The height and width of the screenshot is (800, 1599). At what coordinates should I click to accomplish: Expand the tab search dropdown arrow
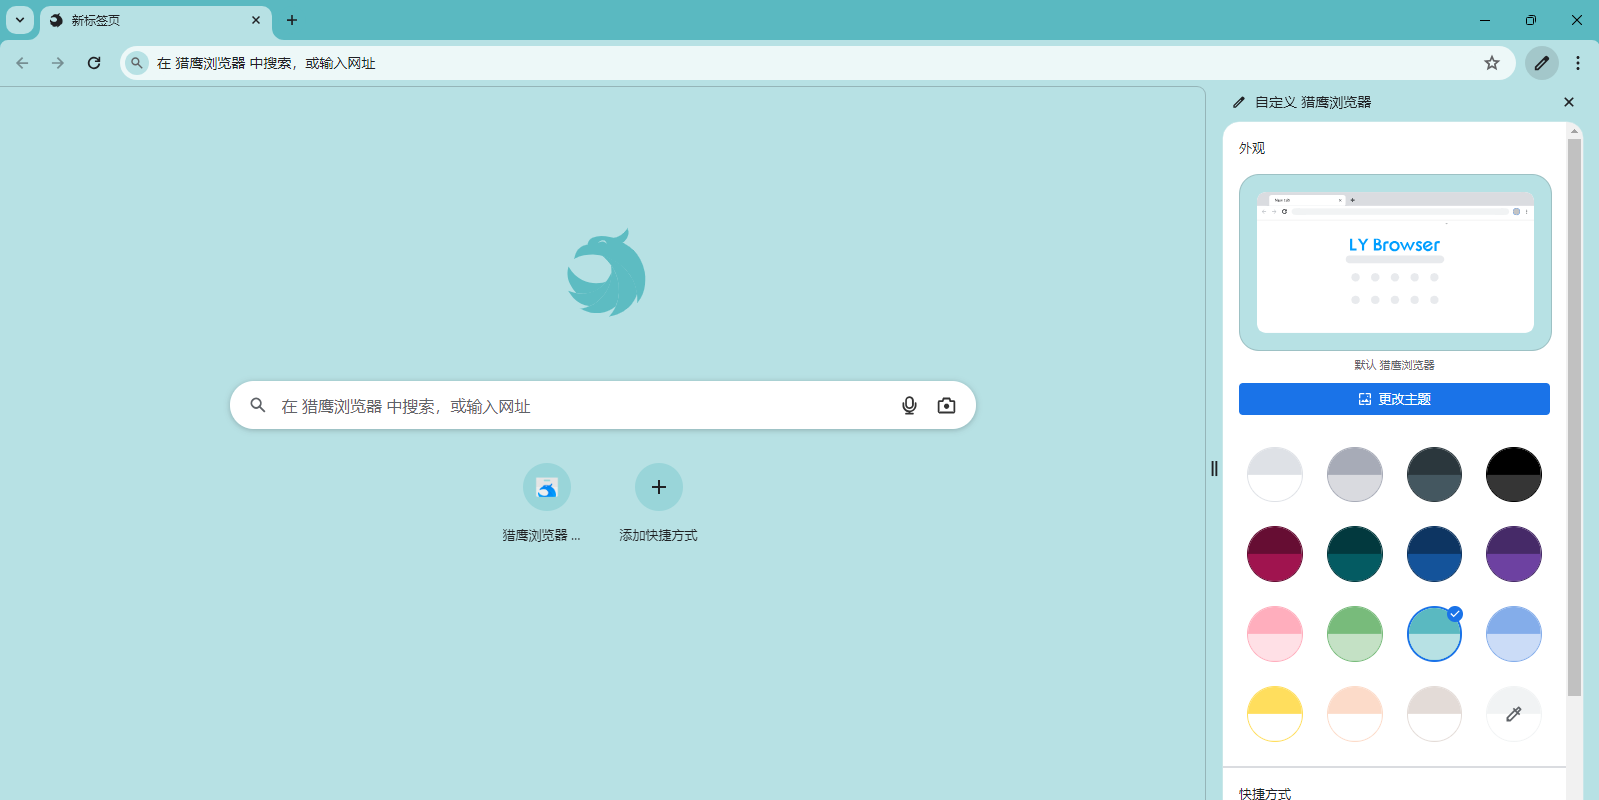(x=20, y=20)
